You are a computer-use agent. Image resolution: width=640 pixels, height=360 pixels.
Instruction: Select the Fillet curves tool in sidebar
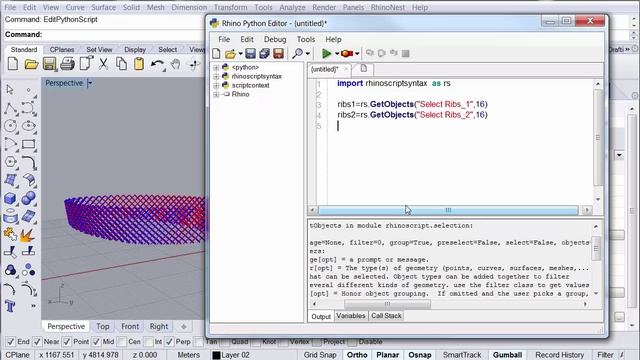click(29, 162)
